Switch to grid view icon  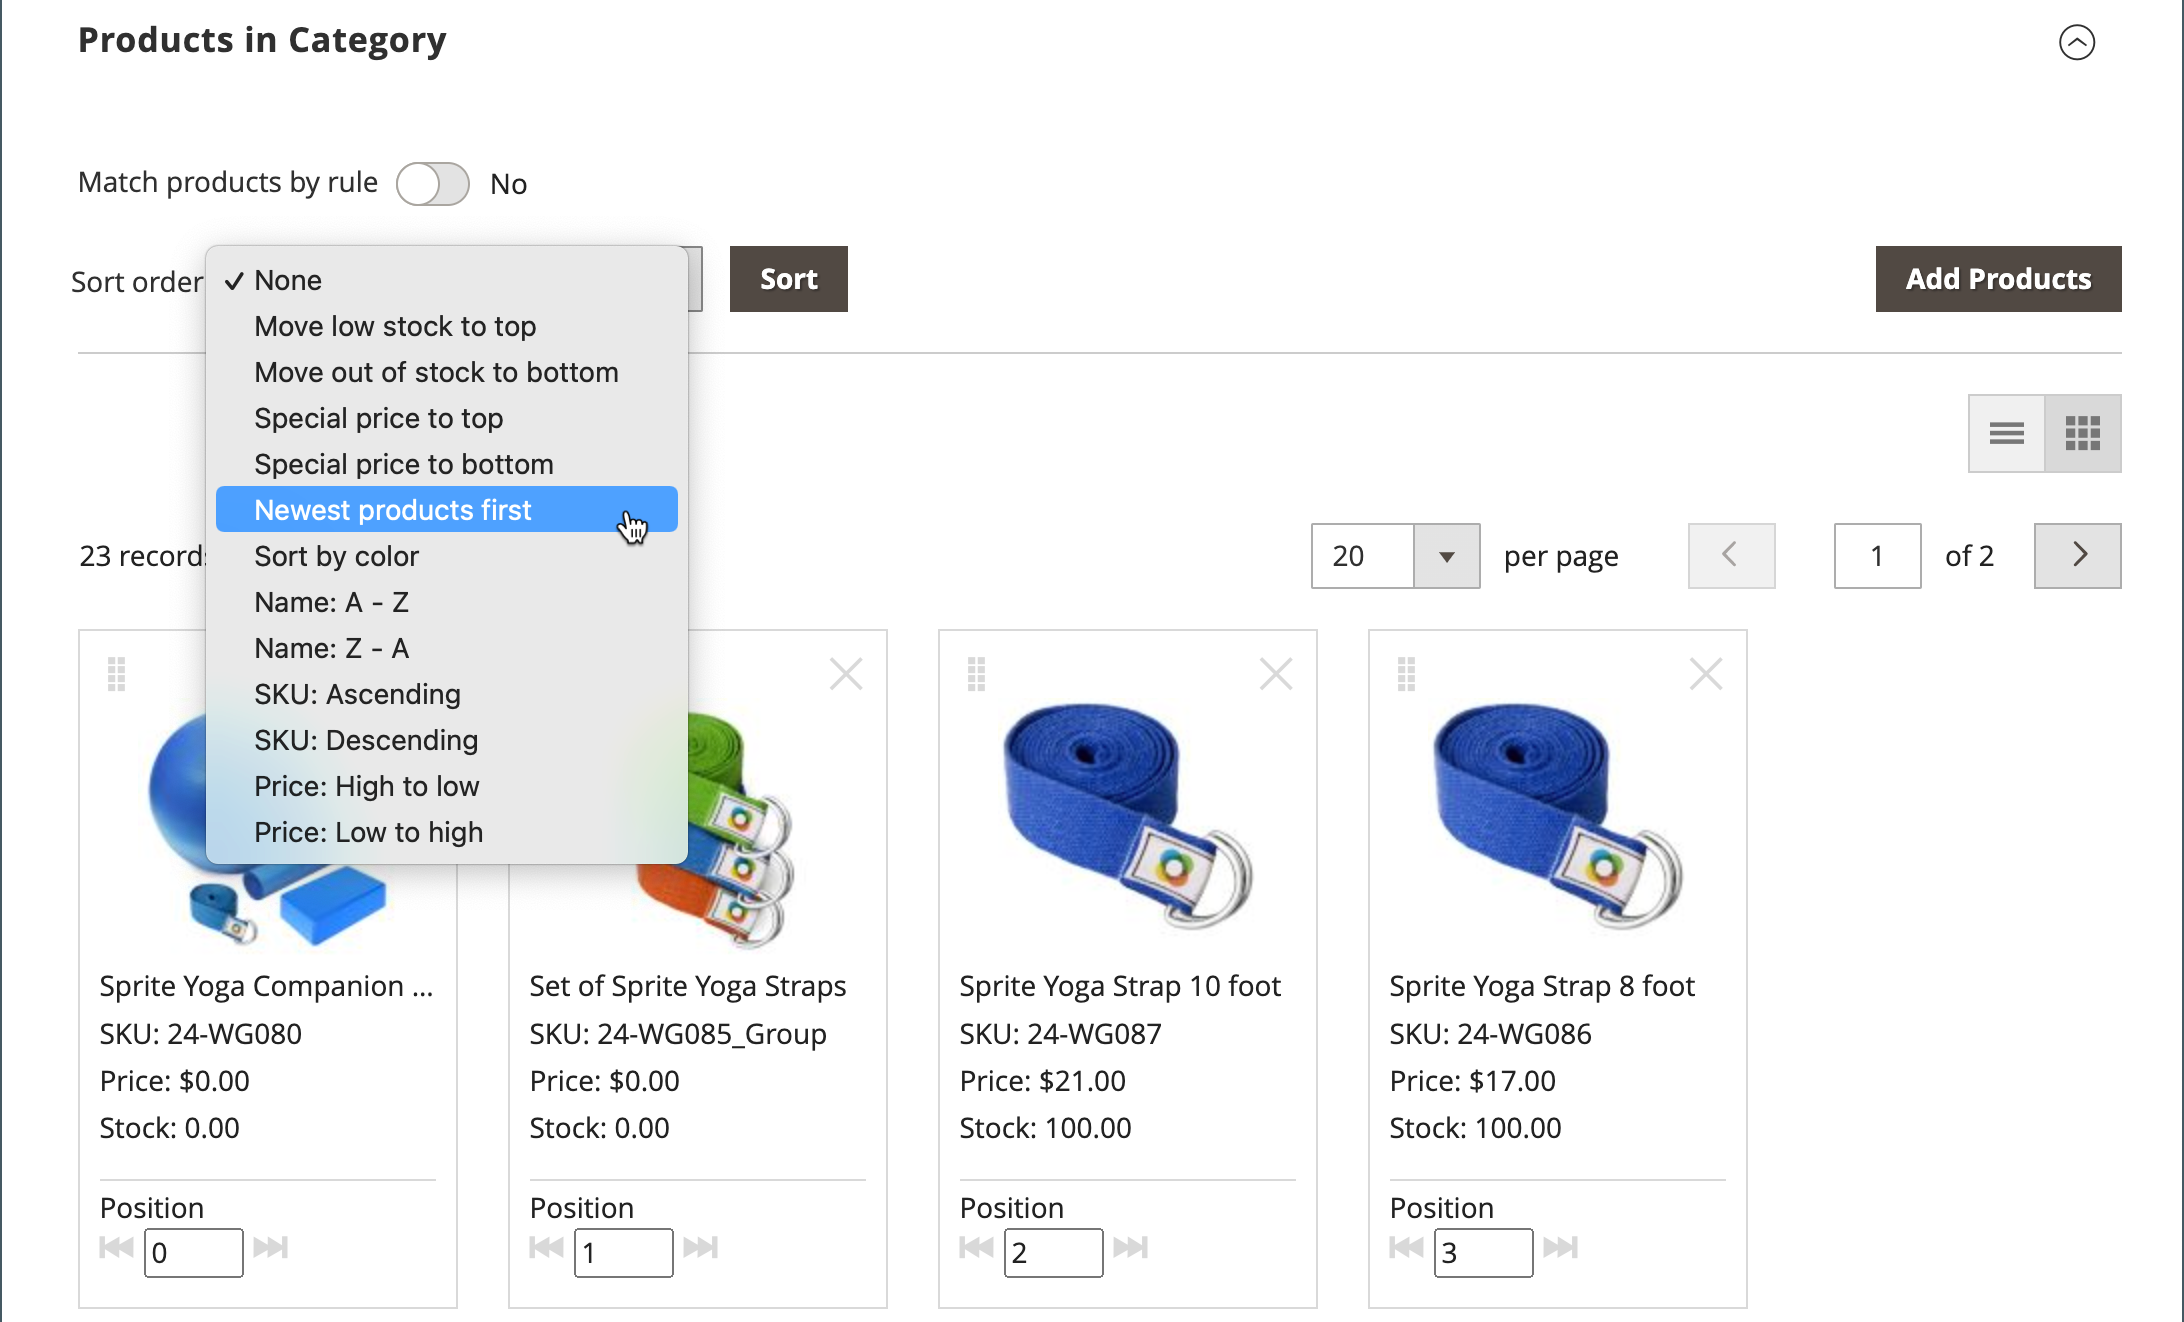click(2082, 433)
